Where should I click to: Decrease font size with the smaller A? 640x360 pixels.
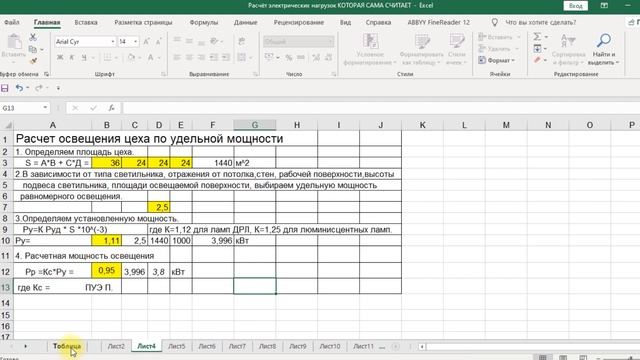click(x=159, y=42)
